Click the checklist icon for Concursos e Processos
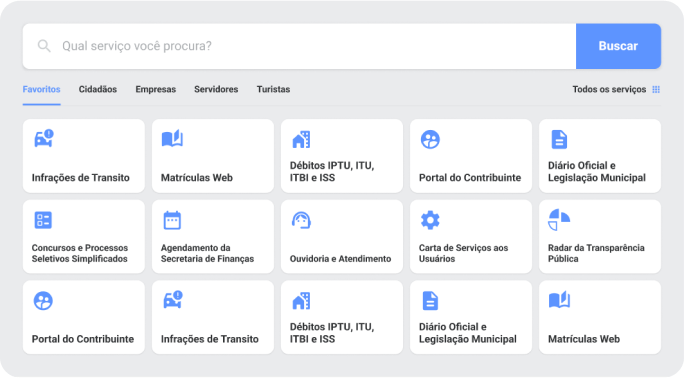This screenshot has width=684, height=378. tap(43, 220)
